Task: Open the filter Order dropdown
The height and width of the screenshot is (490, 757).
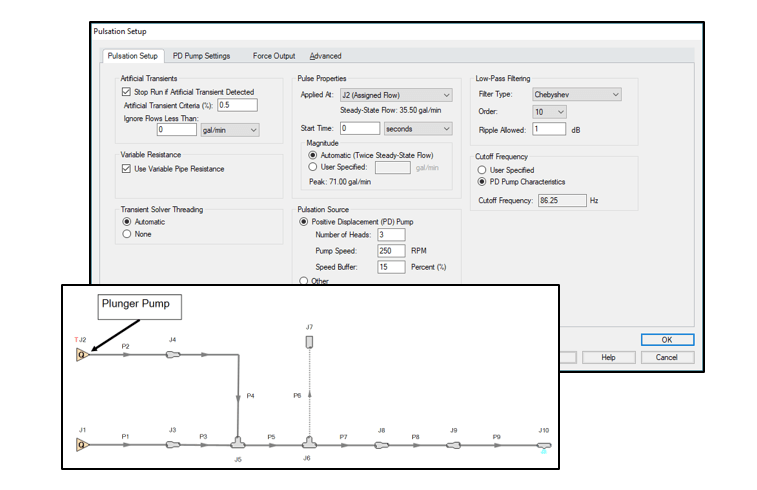Action: coord(549,112)
